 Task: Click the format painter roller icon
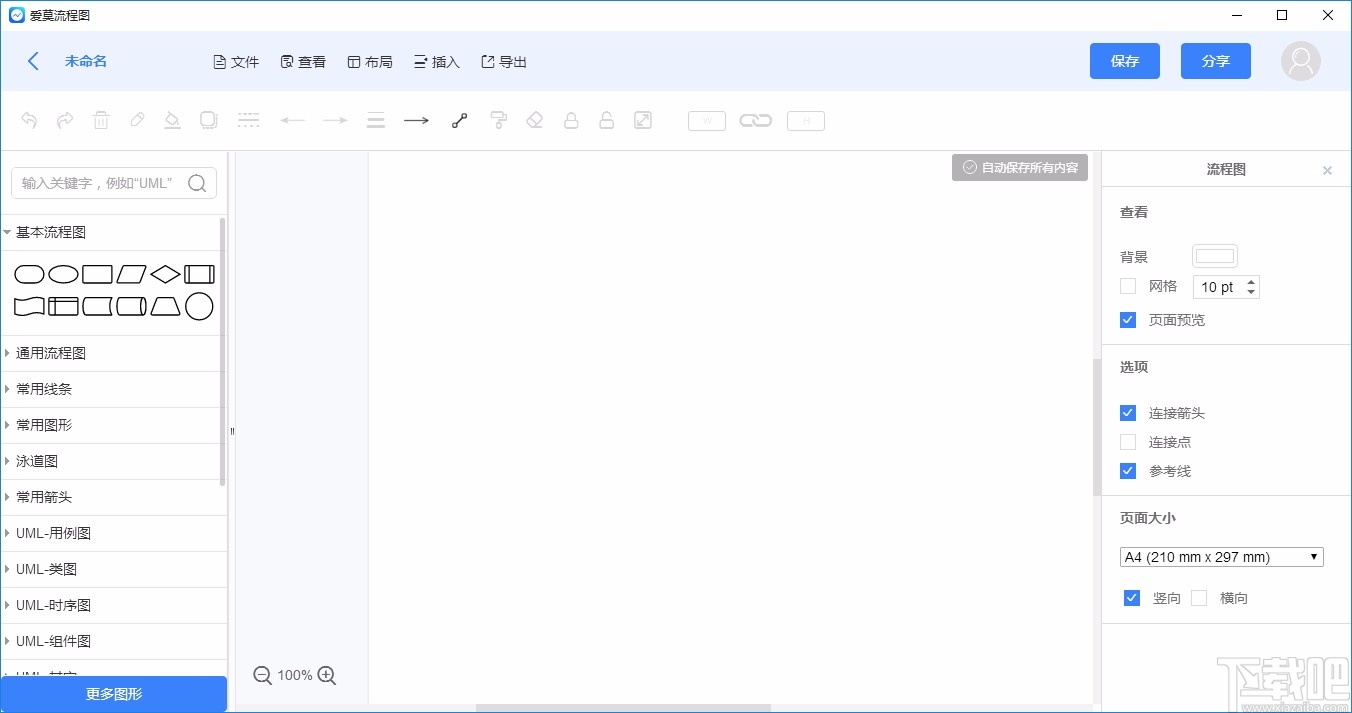coord(498,121)
